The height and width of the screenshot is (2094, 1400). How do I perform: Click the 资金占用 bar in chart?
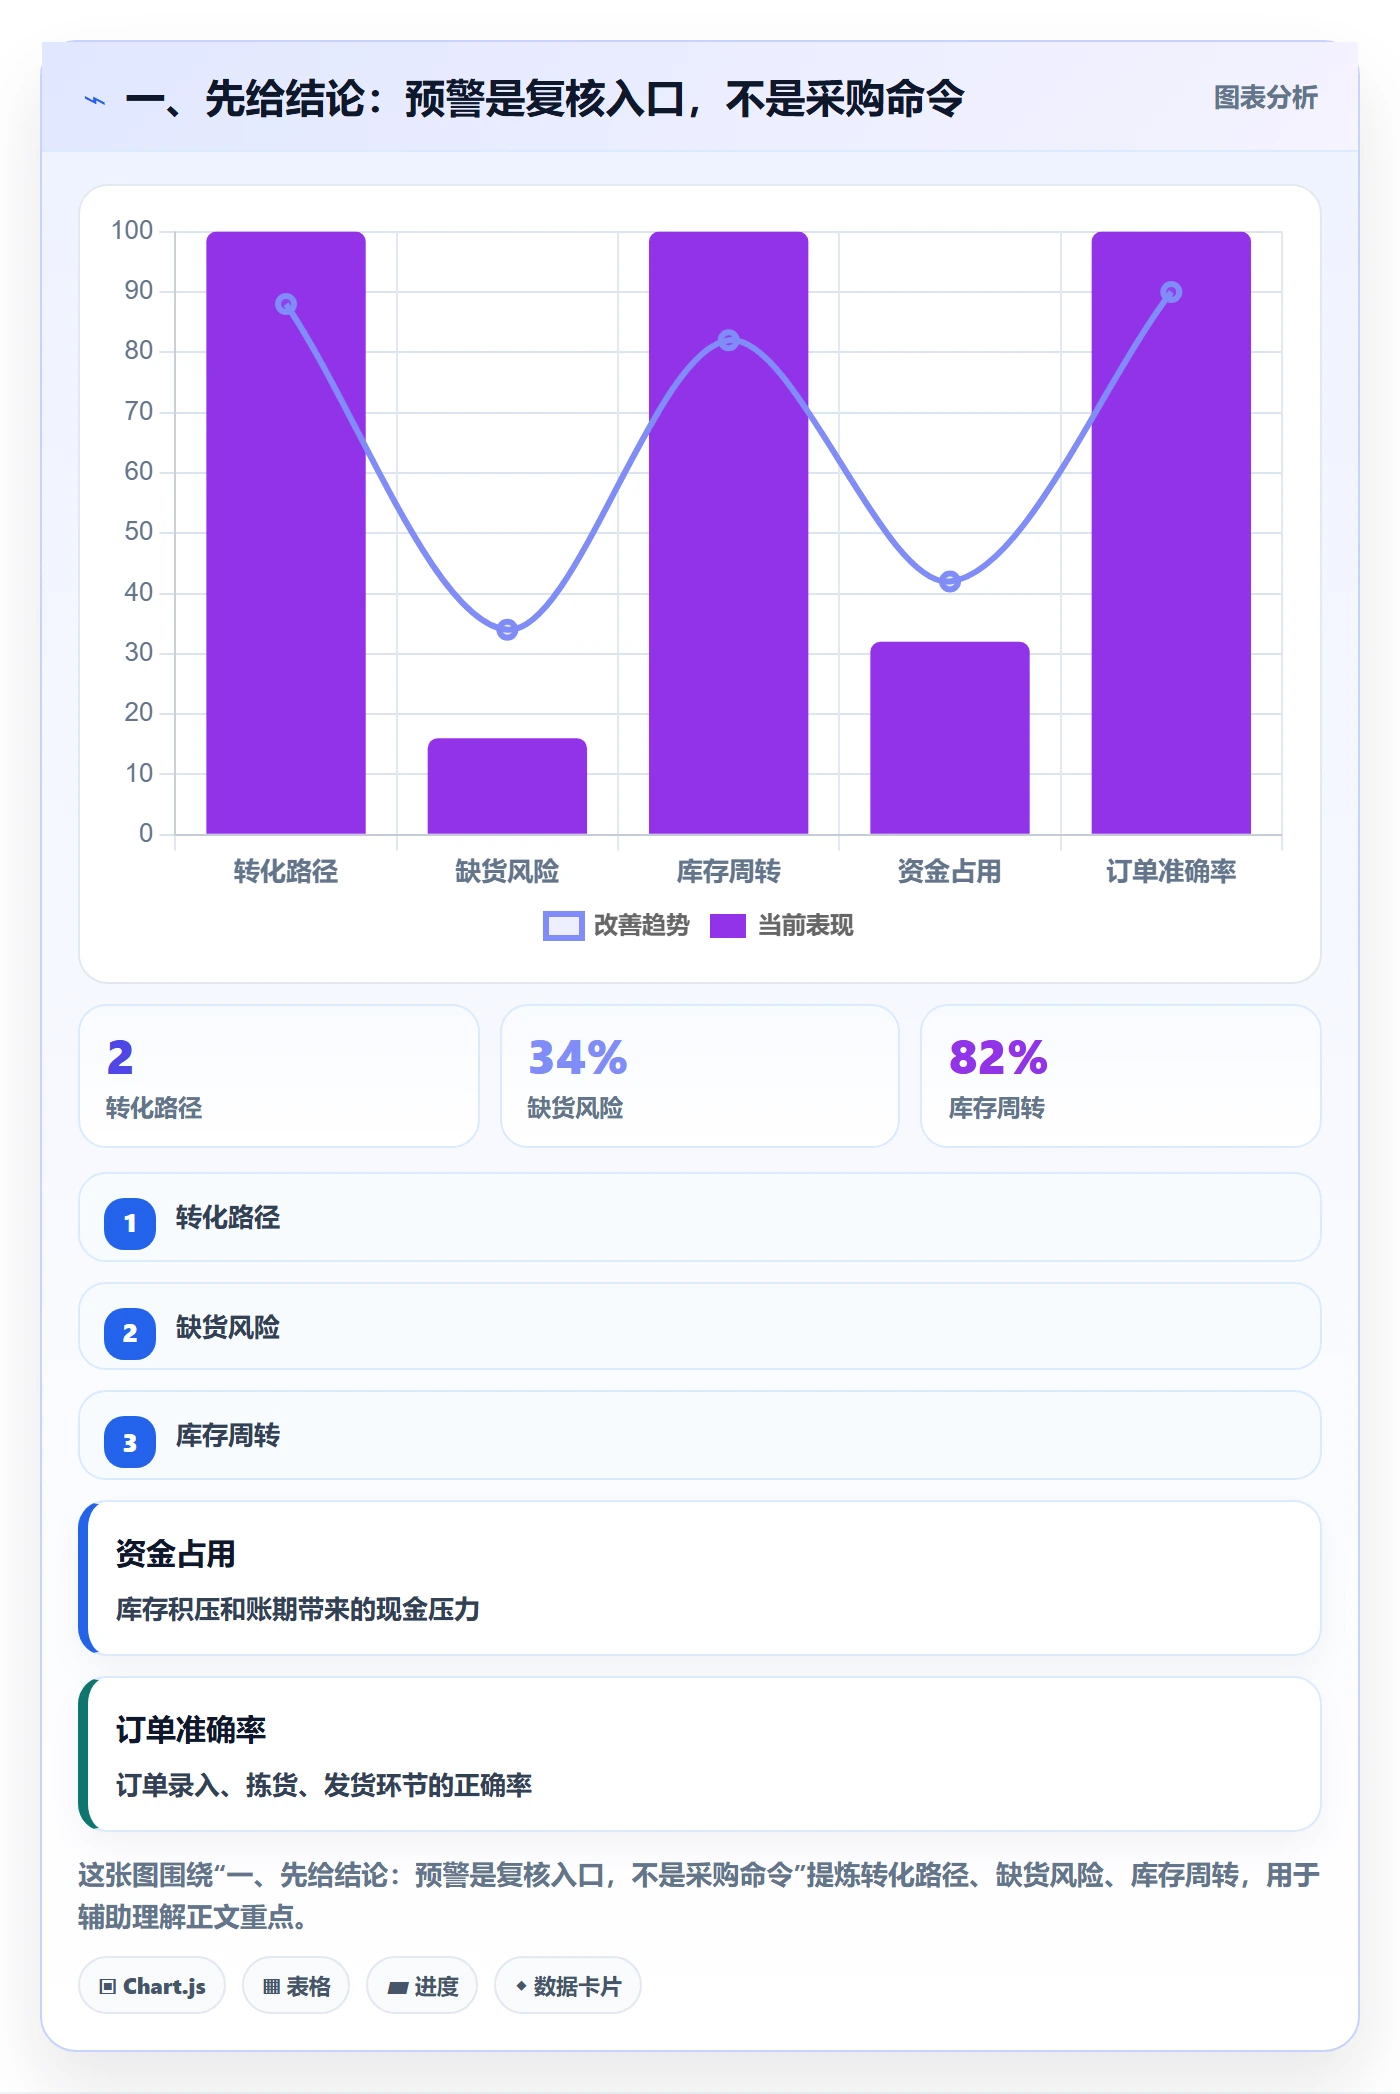950,738
